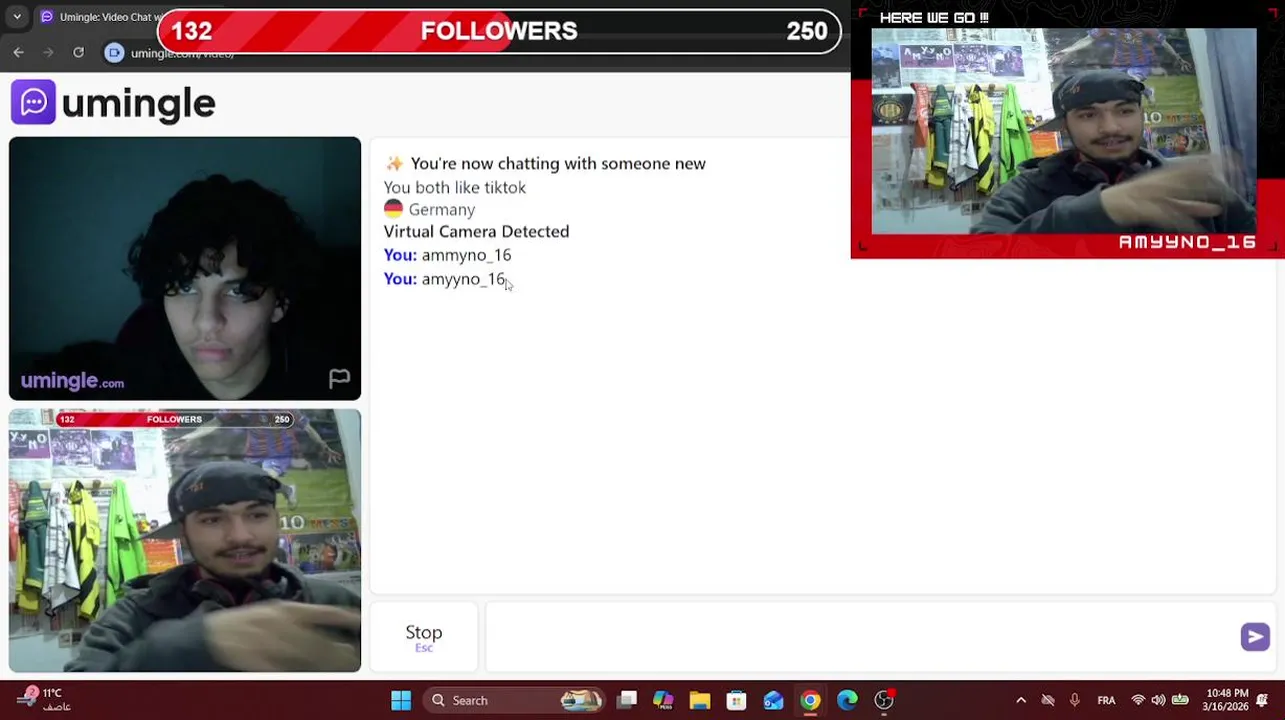Click the followers goal progress bar
The image size is (1285, 720).
500,31
